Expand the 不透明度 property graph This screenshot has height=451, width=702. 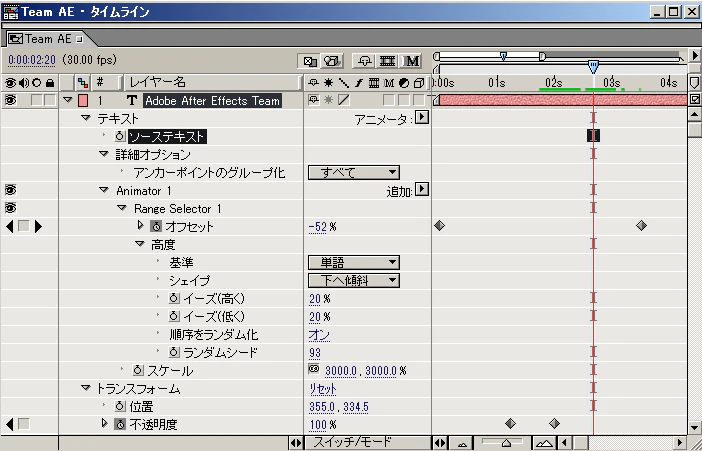pyautogui.click(x=104, y=423)
